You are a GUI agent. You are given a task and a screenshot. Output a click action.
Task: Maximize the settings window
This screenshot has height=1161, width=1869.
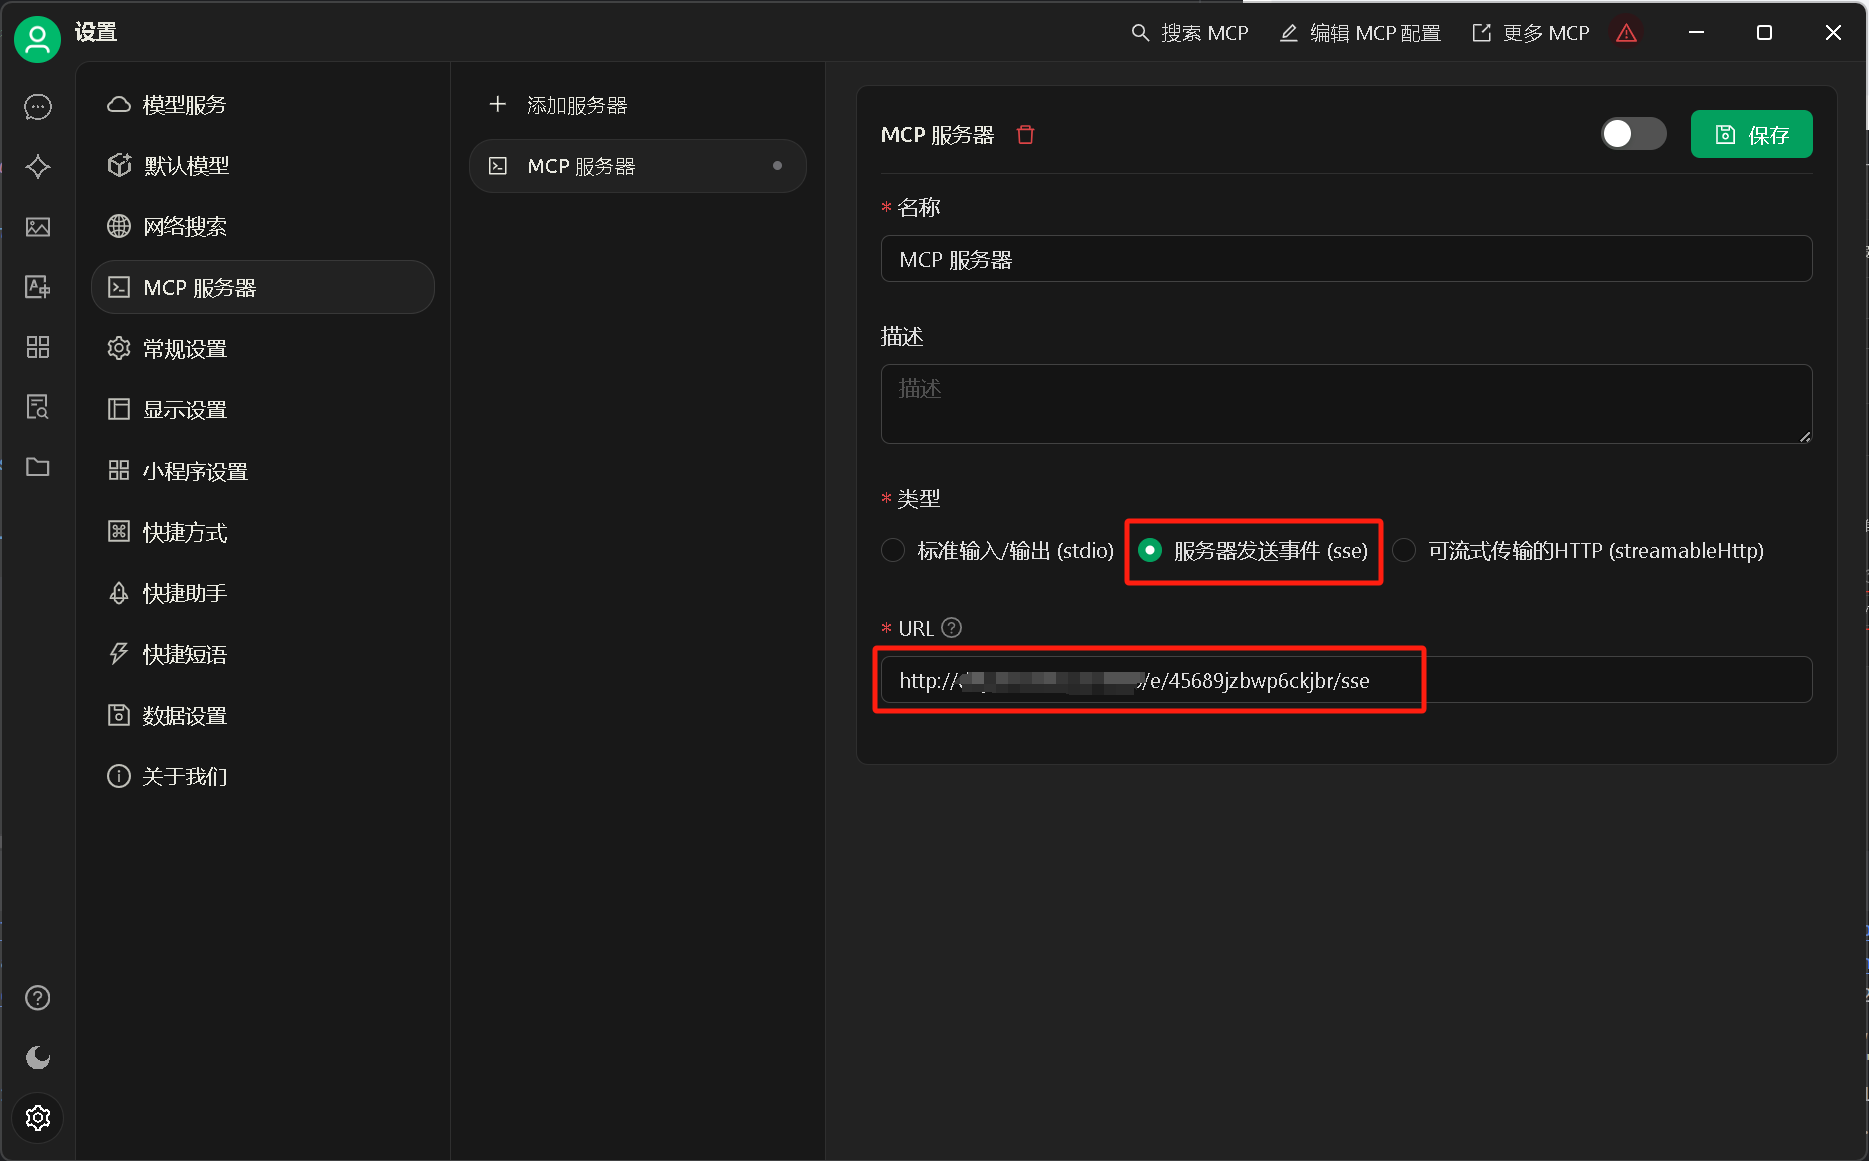pyautogui.click(x=1764, y=33)
